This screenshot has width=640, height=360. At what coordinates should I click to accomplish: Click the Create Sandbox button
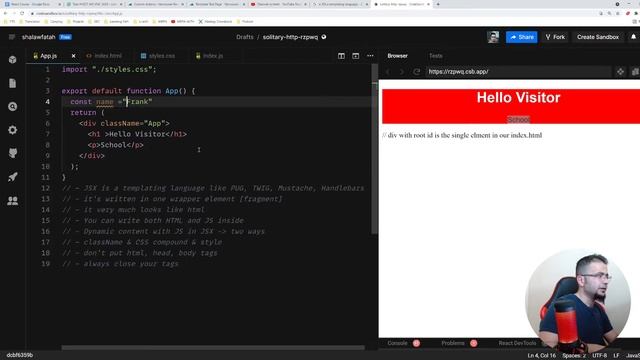598,37
